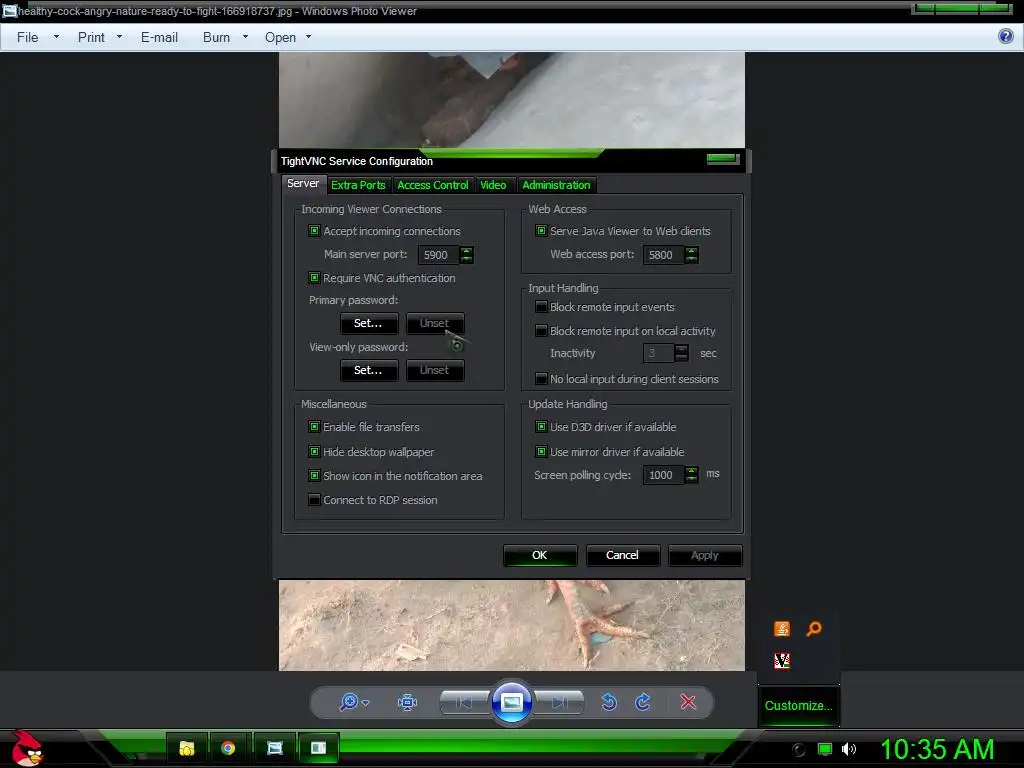Toggle Show icon in the notification area
This screenshot has width=1024, height=768.
[x=314, y=476]
